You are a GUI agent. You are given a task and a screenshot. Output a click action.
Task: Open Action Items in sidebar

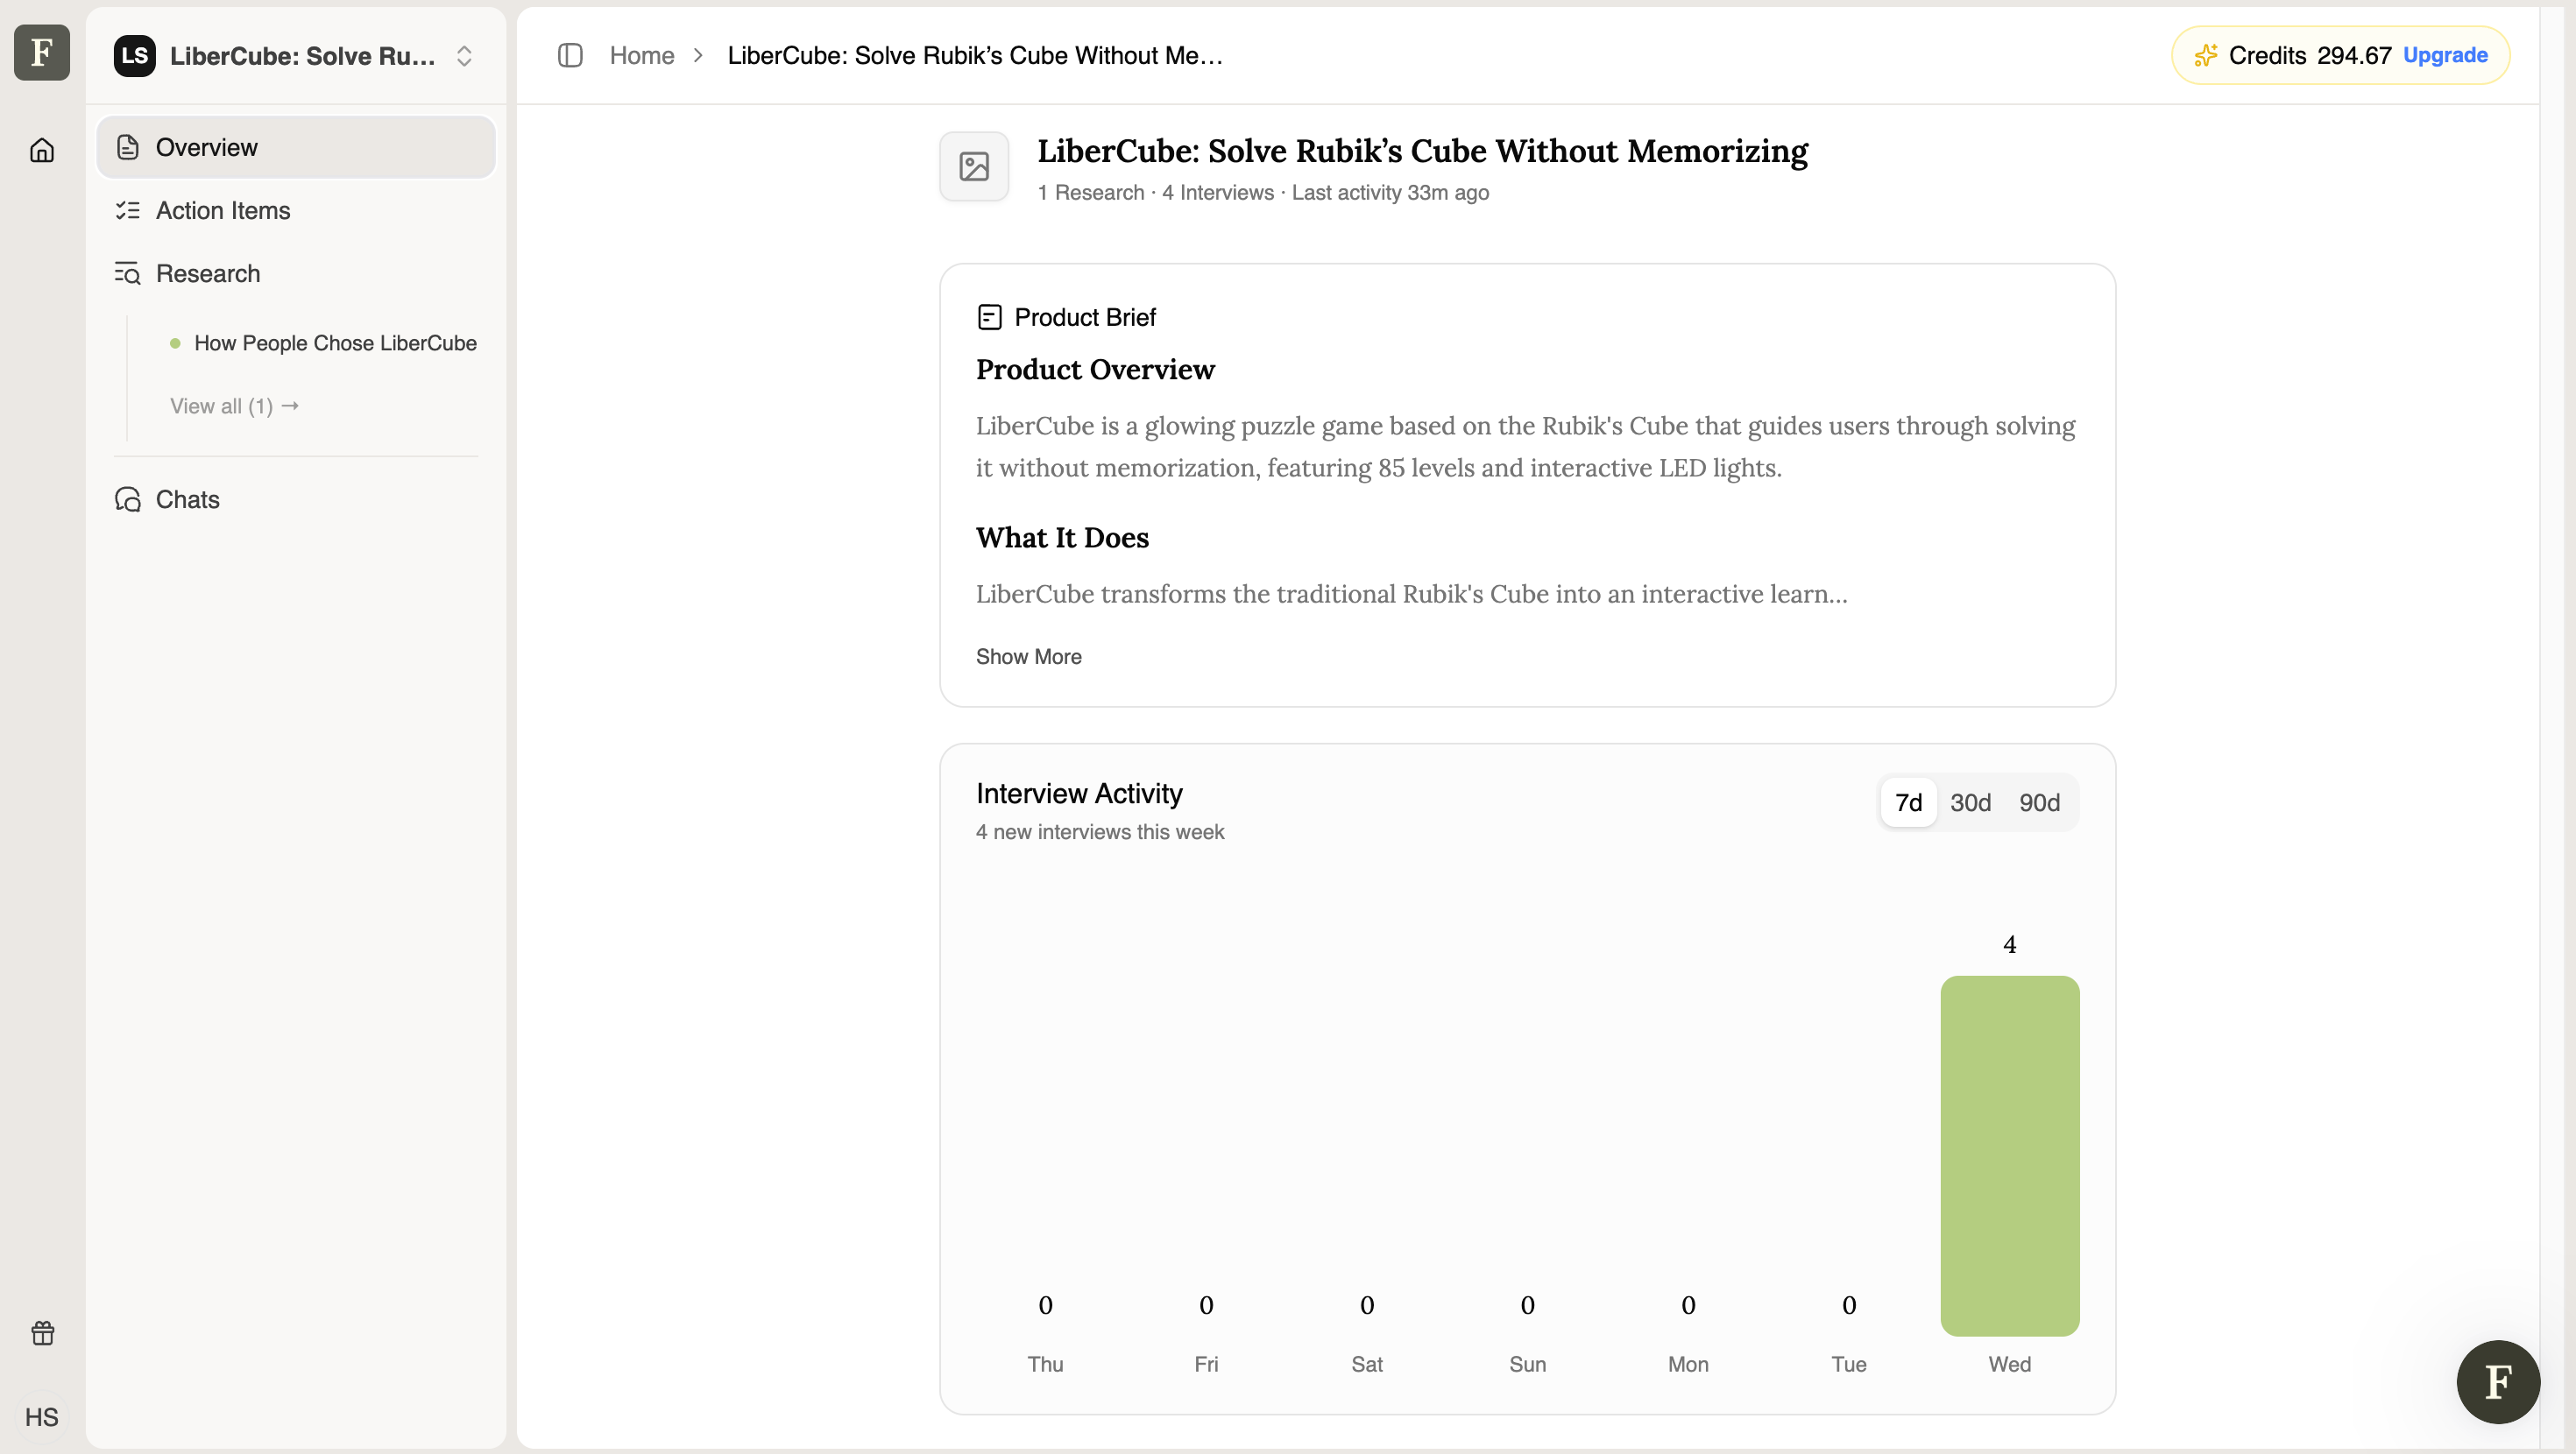point(296,210)
